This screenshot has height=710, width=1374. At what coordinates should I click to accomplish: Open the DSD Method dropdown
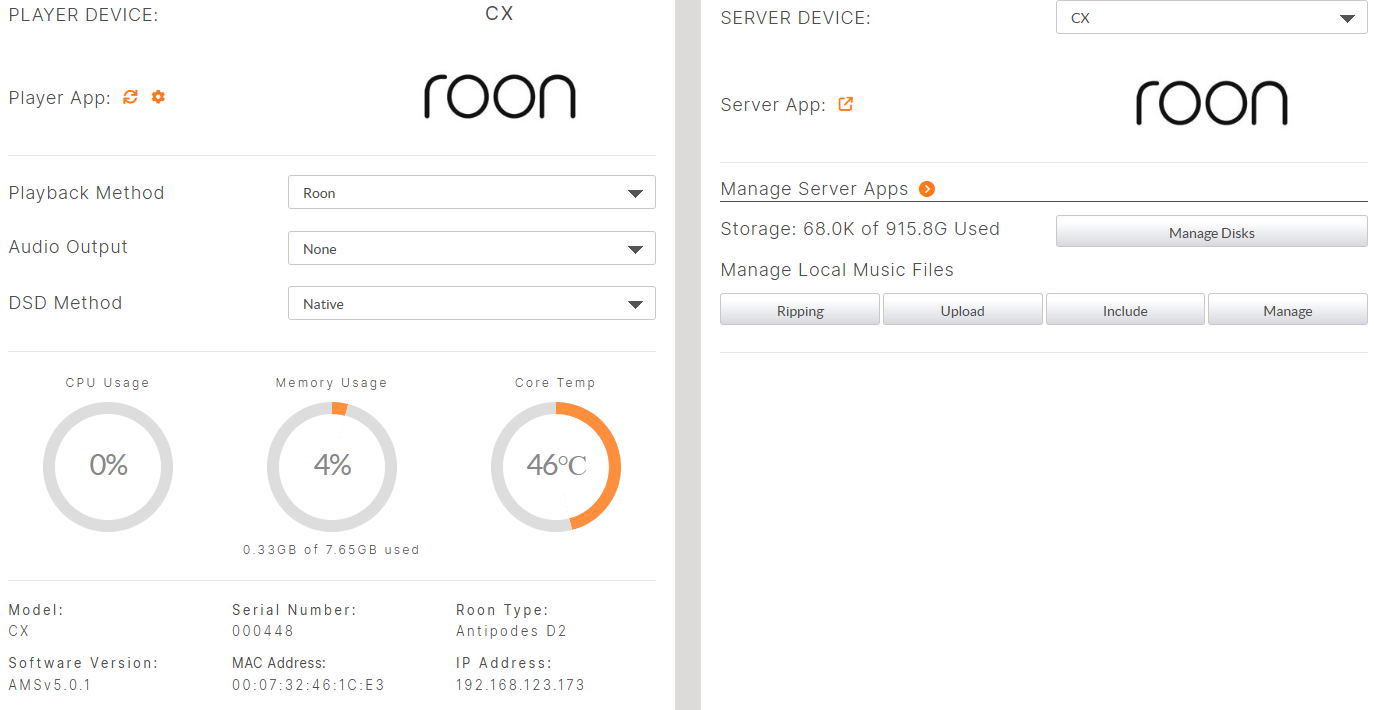pyautogui.click(x=471, y=304)
